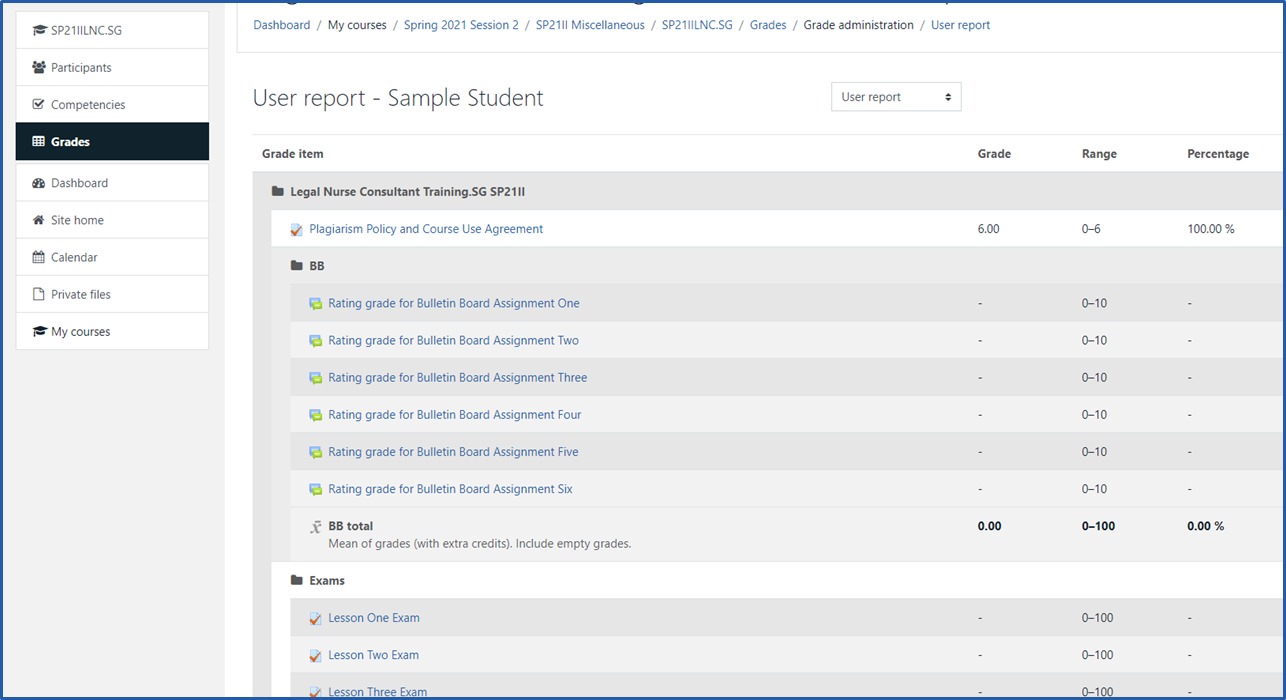Go to Private files in sidebar
The height and width of the screenshot is (700, 1286).
click(x=80, y=295)
